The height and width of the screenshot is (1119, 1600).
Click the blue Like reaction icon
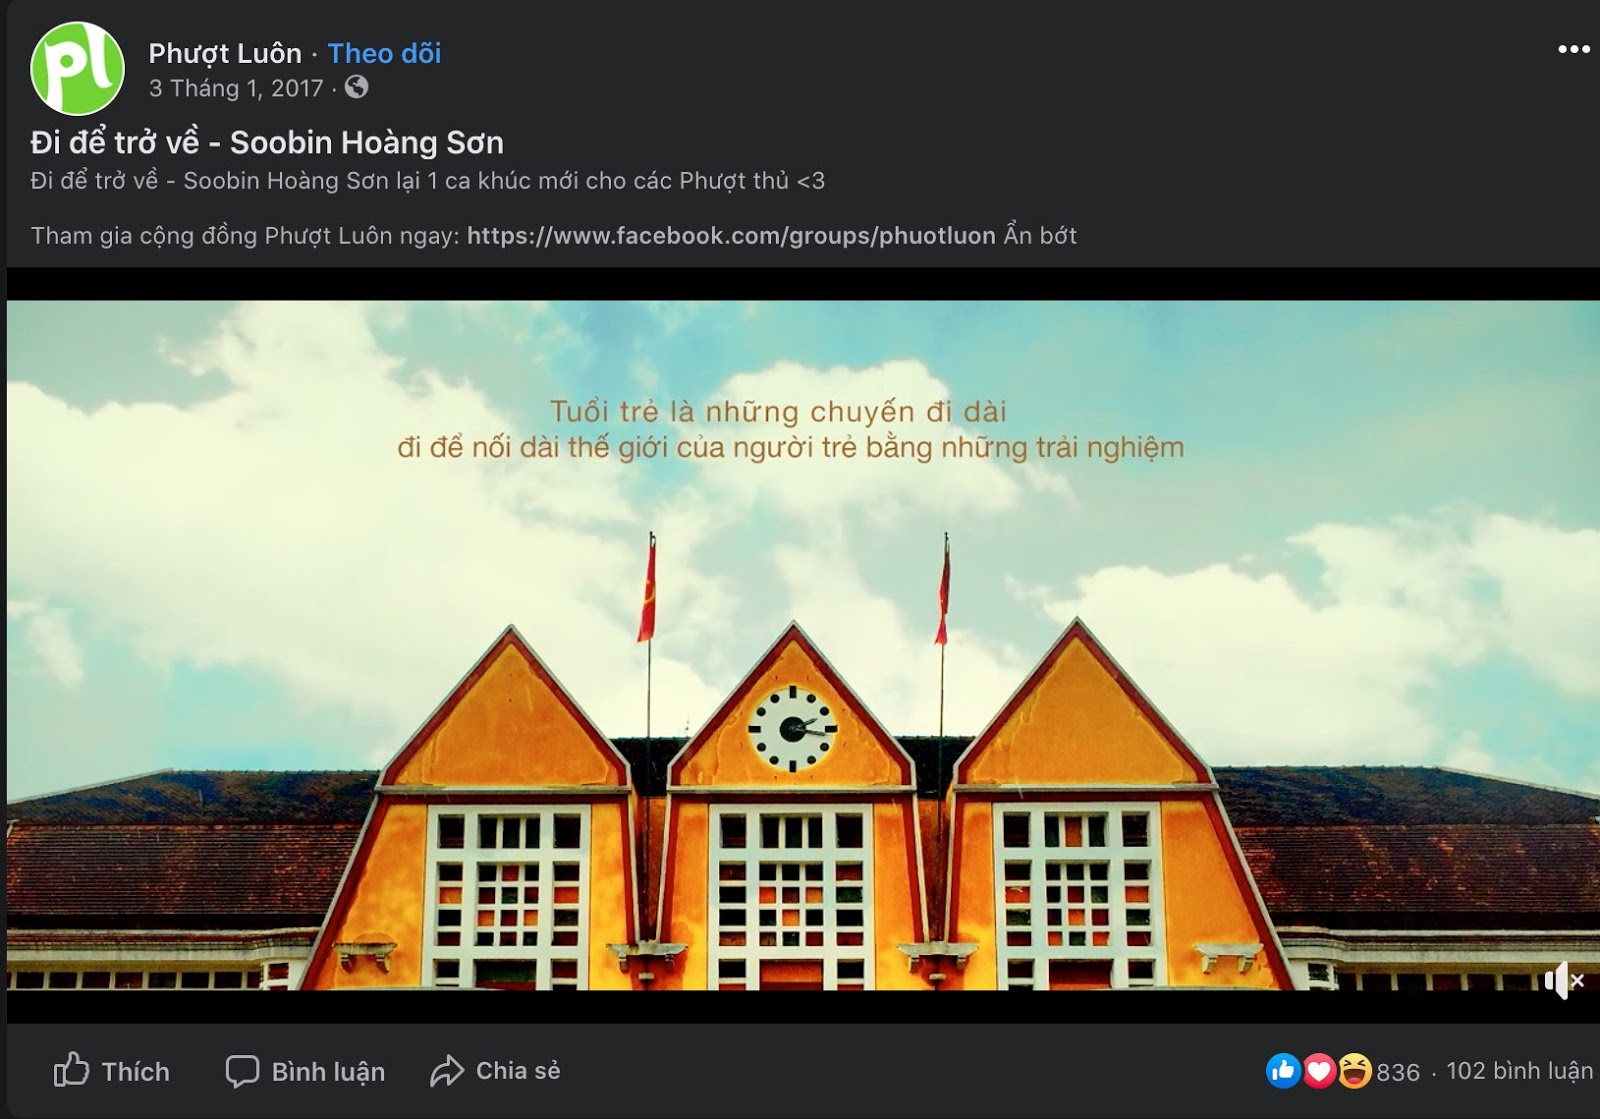[x=1282, y=1071]
